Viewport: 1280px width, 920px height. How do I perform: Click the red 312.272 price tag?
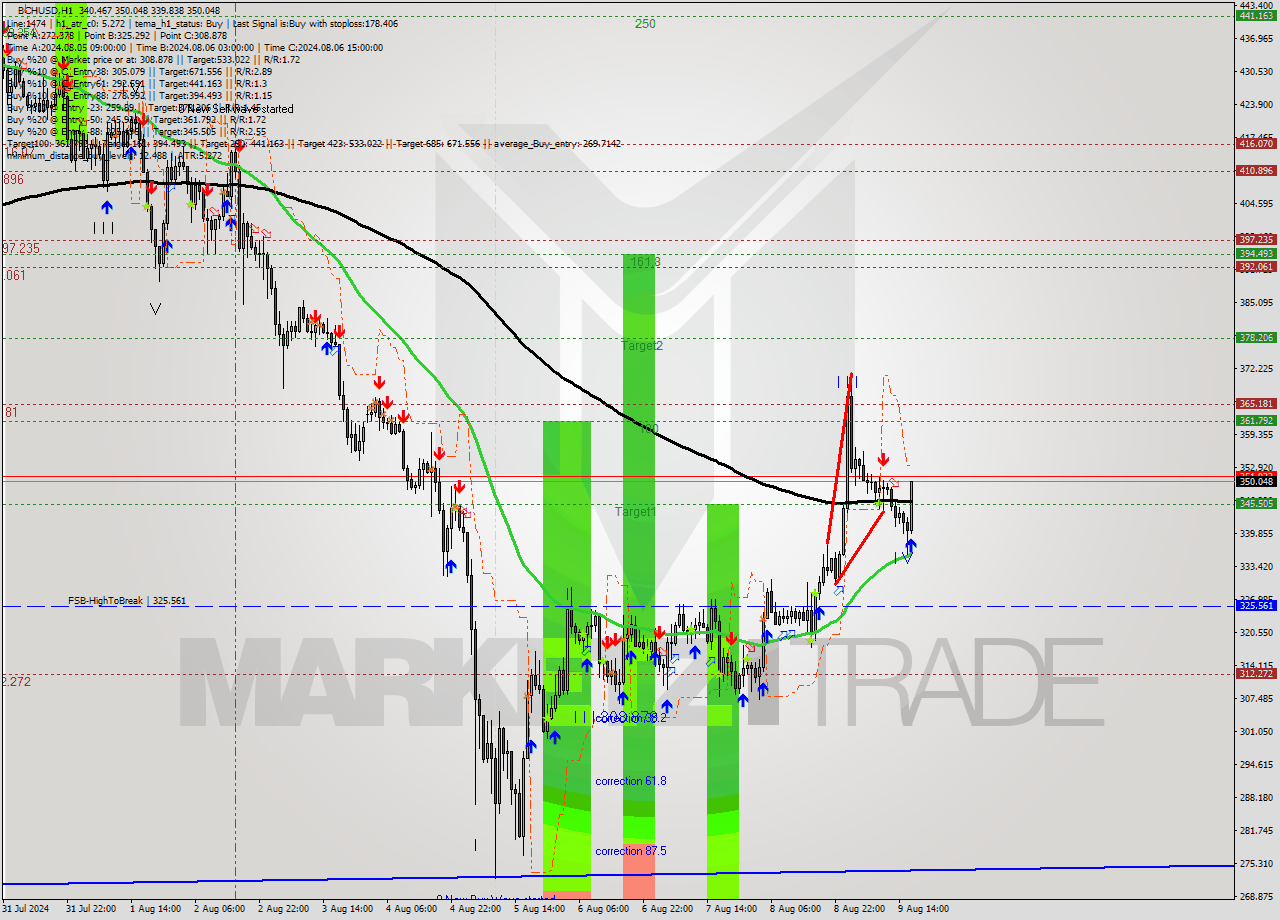(x=1256, y=674)
